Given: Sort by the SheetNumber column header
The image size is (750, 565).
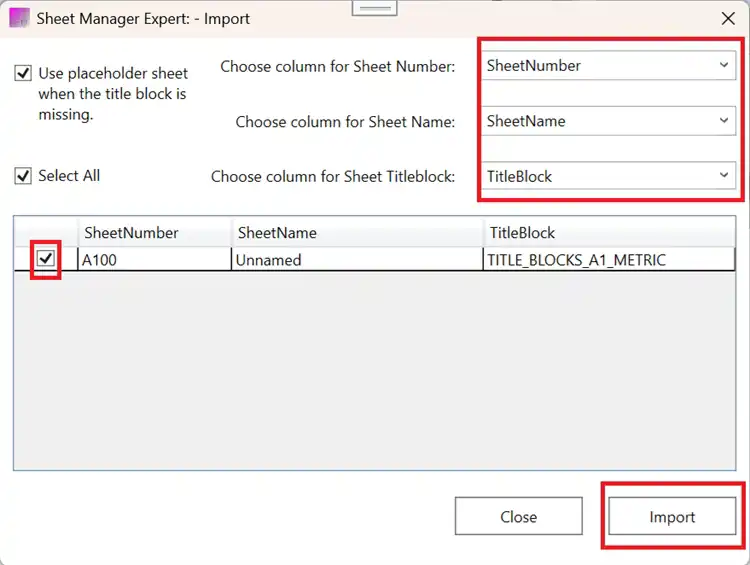Looking at the screenshot, I should pos(154,233).
